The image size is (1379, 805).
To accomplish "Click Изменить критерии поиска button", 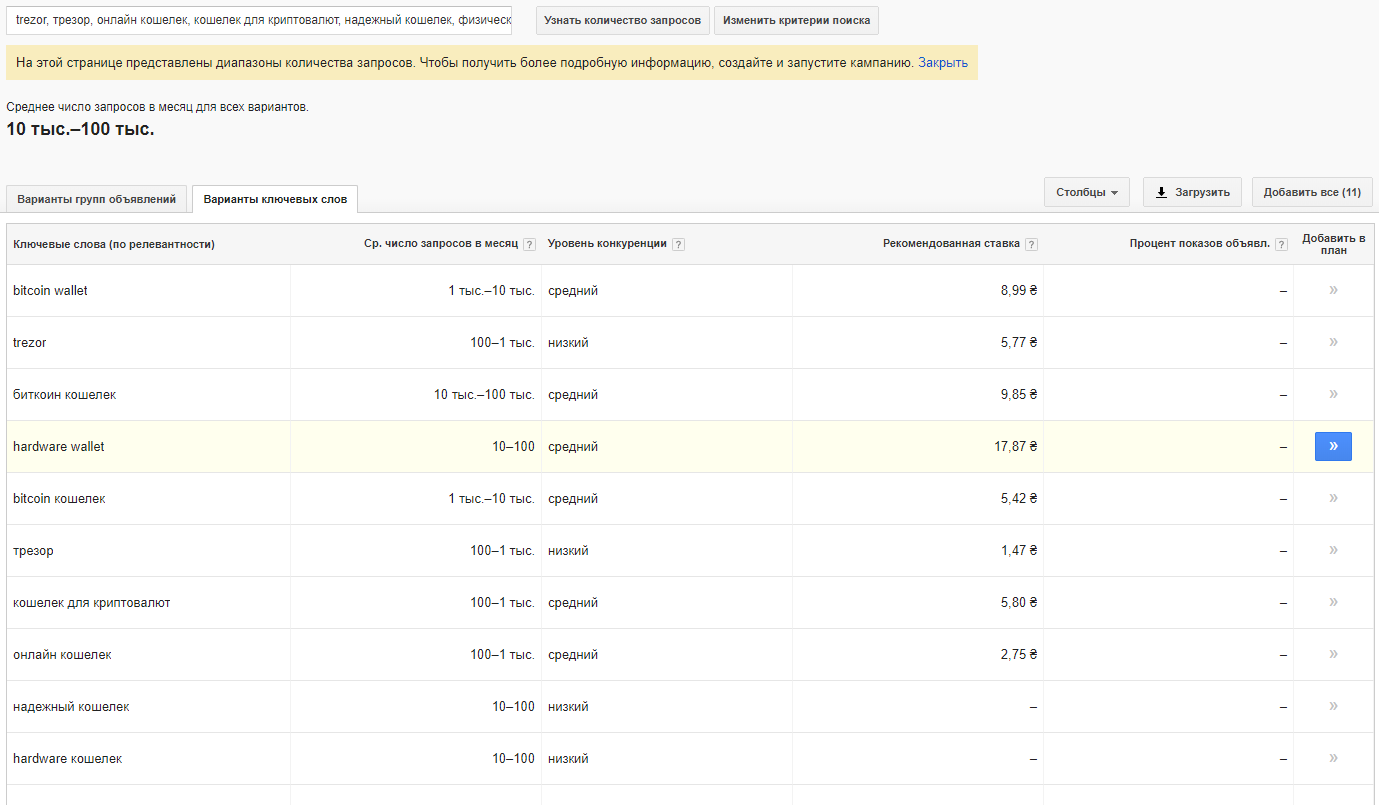I will 796,20.
